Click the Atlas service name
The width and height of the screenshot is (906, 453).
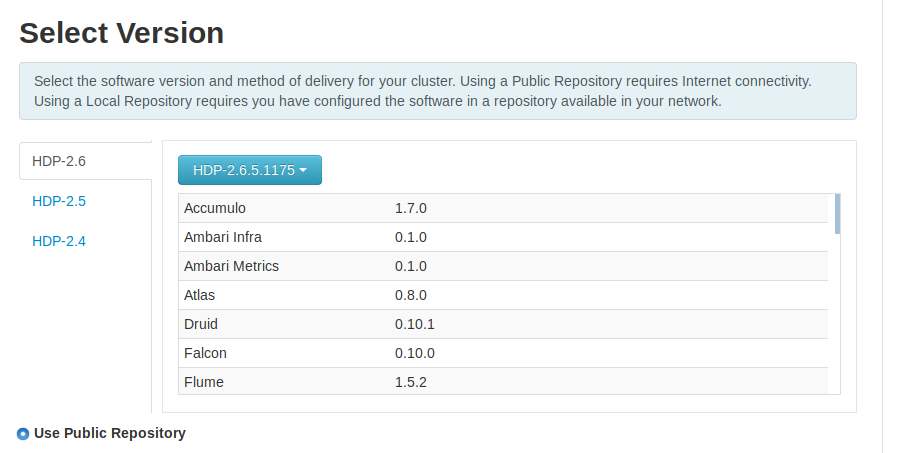click(x=199, y=295)
